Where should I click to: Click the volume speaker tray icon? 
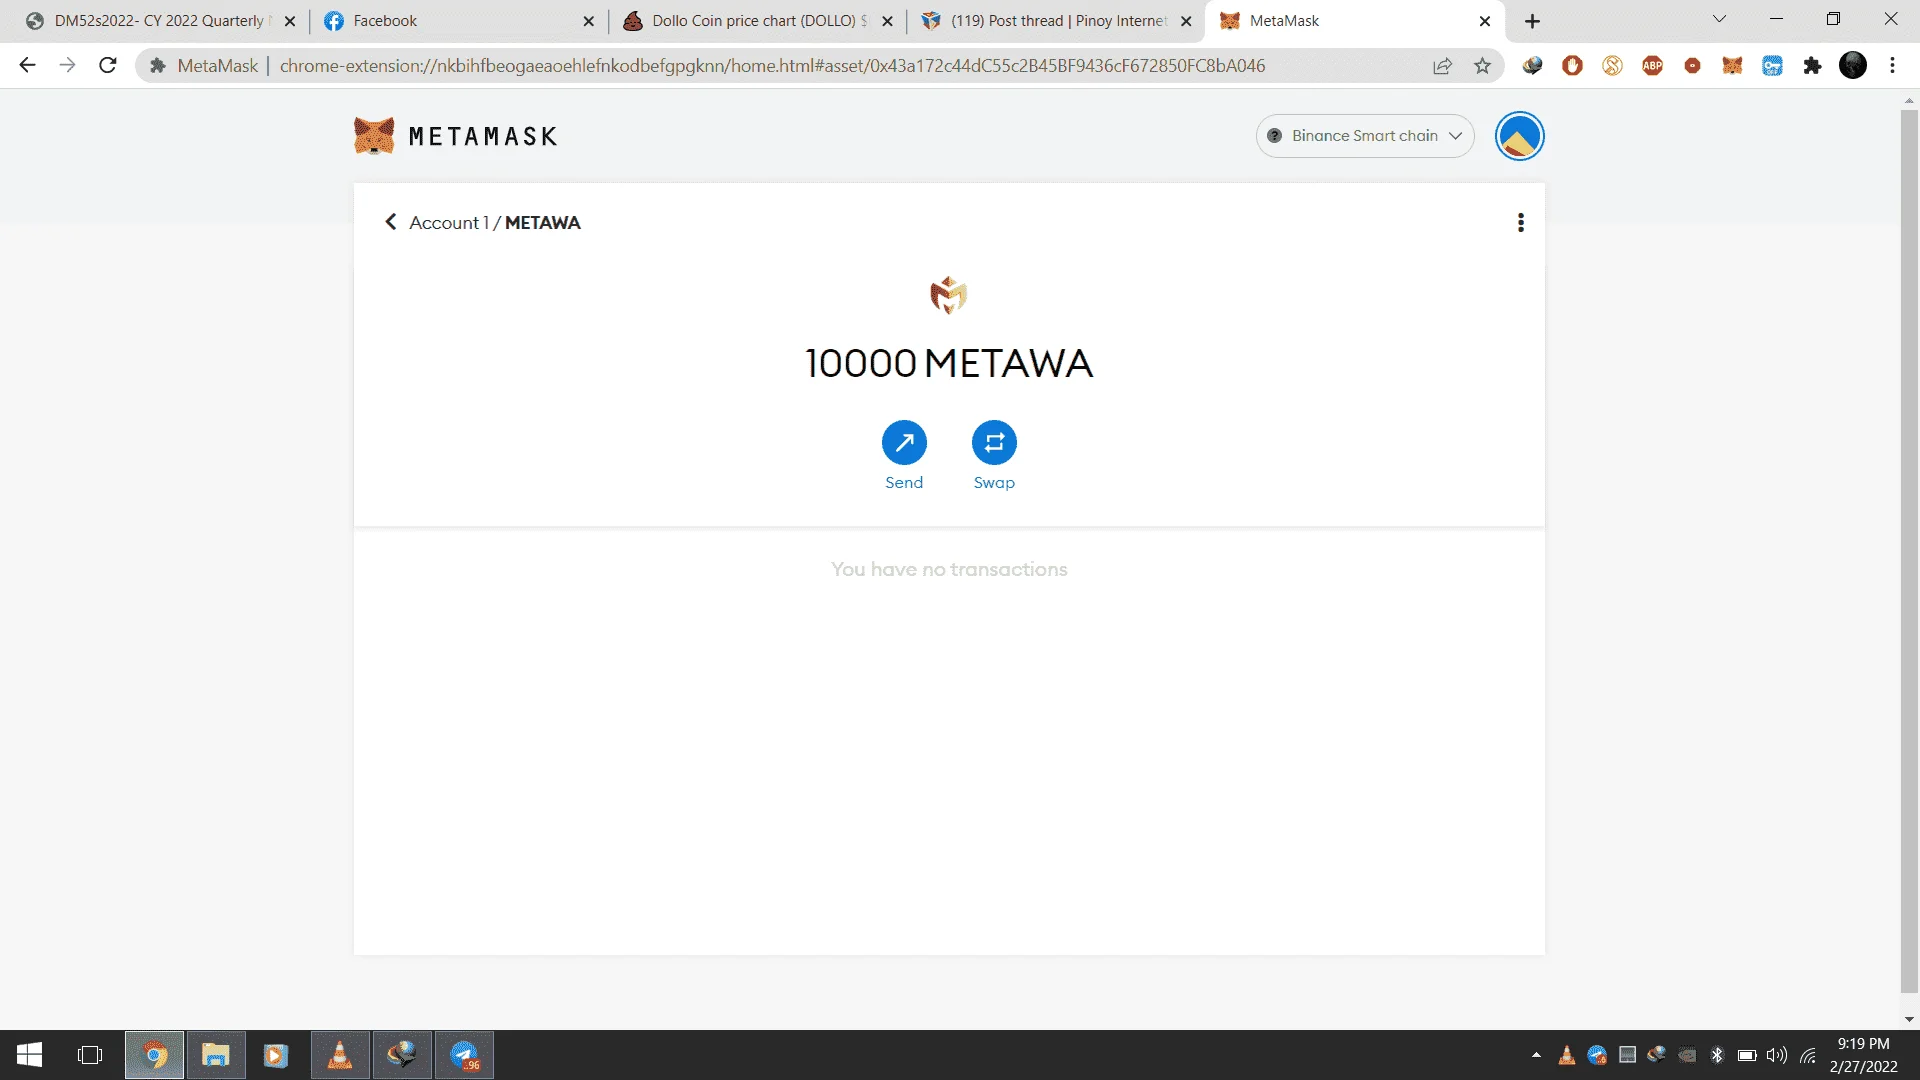pyautogui.click(x=1777, y=1055)
